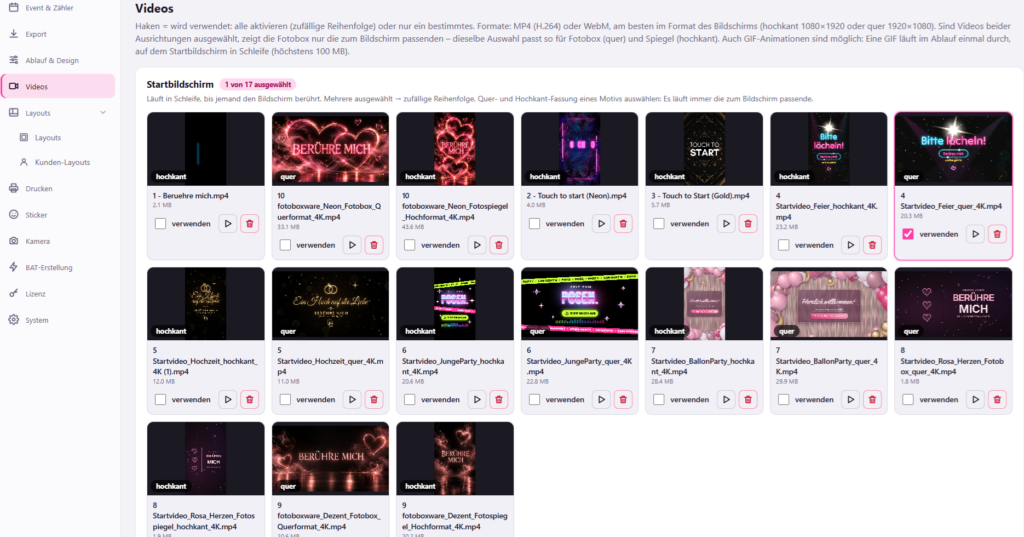Open the Sticker page
The height and width of the screenshot is (537, 1024).
58,214
